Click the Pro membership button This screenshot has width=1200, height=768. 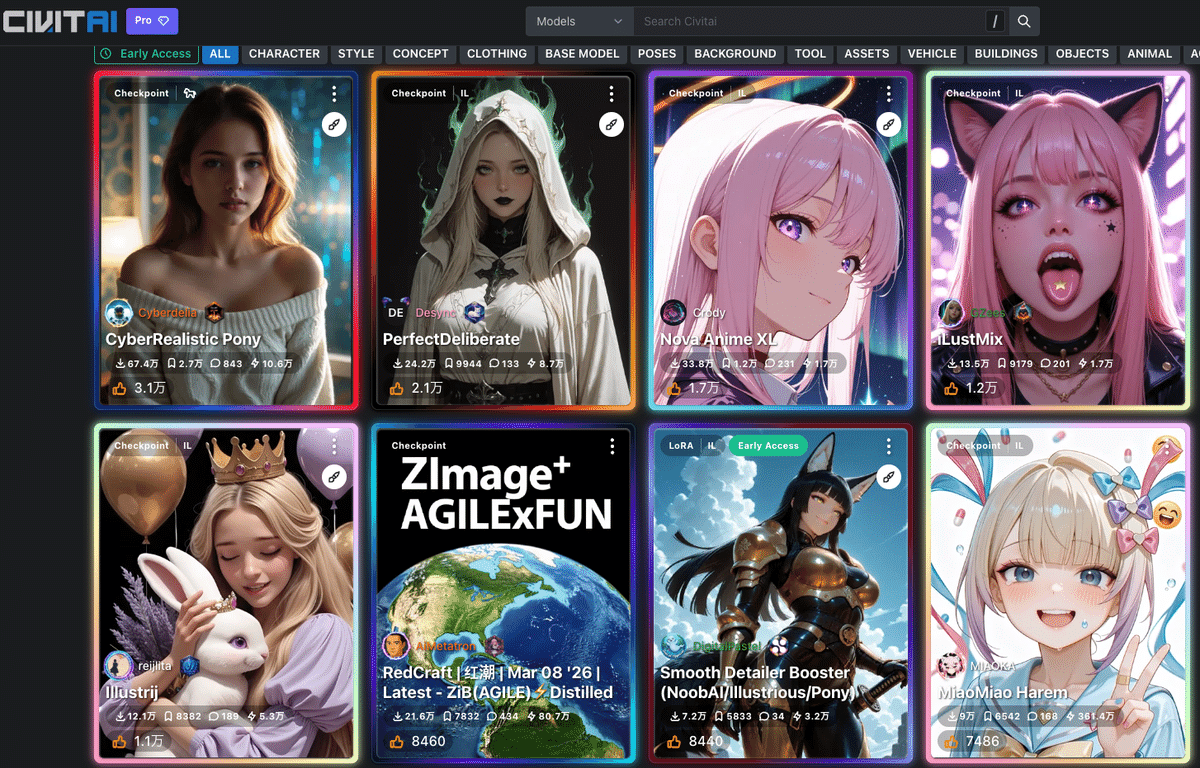tap(152, 20)
